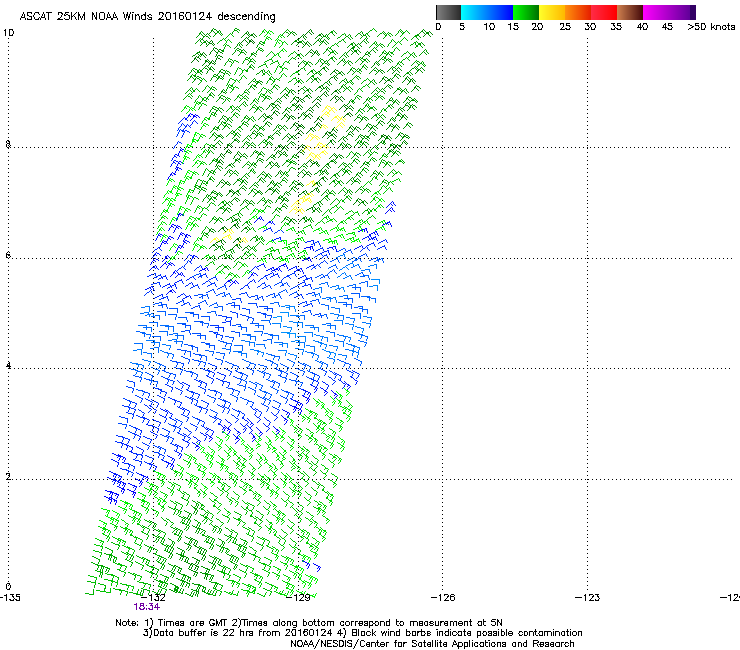Screen dimensions: 740x650
Task: Click the '-132' longitude axis label
Action: tap(153, 597)
